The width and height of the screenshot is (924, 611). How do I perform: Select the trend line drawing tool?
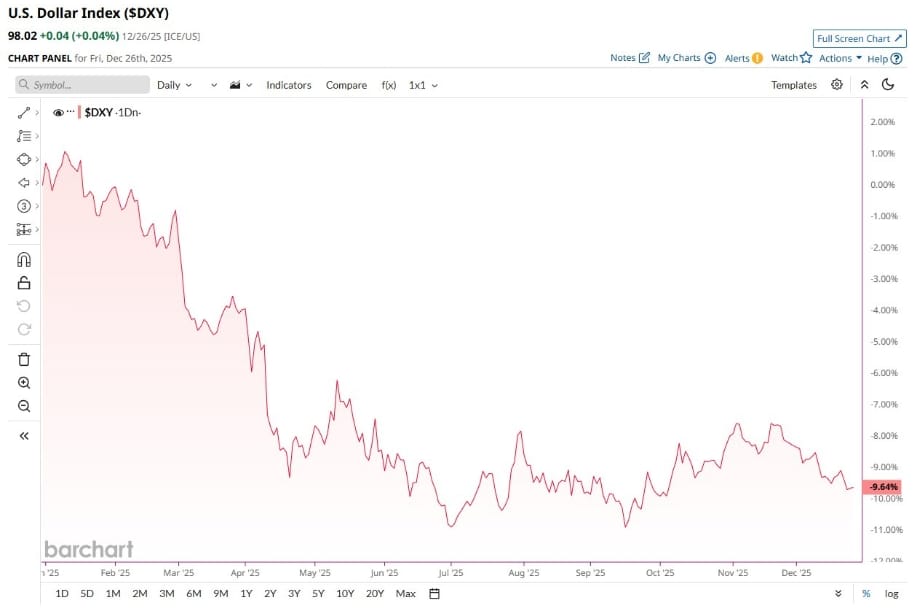click(x=22, y=113)
